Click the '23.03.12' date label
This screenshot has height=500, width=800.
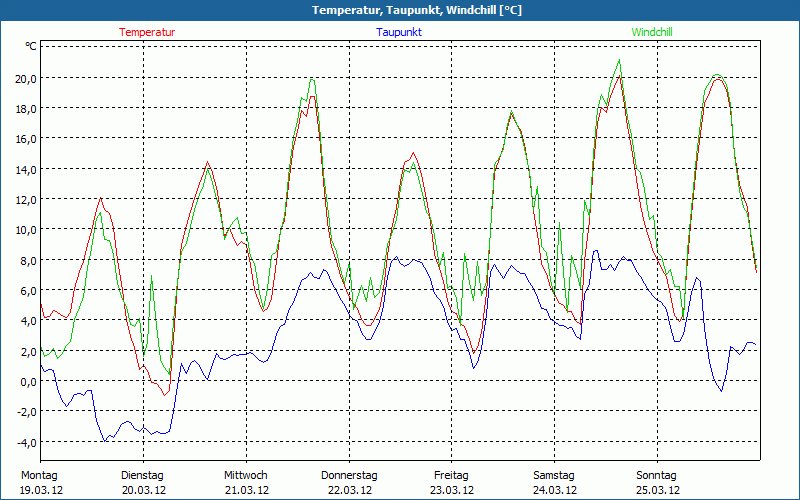click(x=452, y=490)
